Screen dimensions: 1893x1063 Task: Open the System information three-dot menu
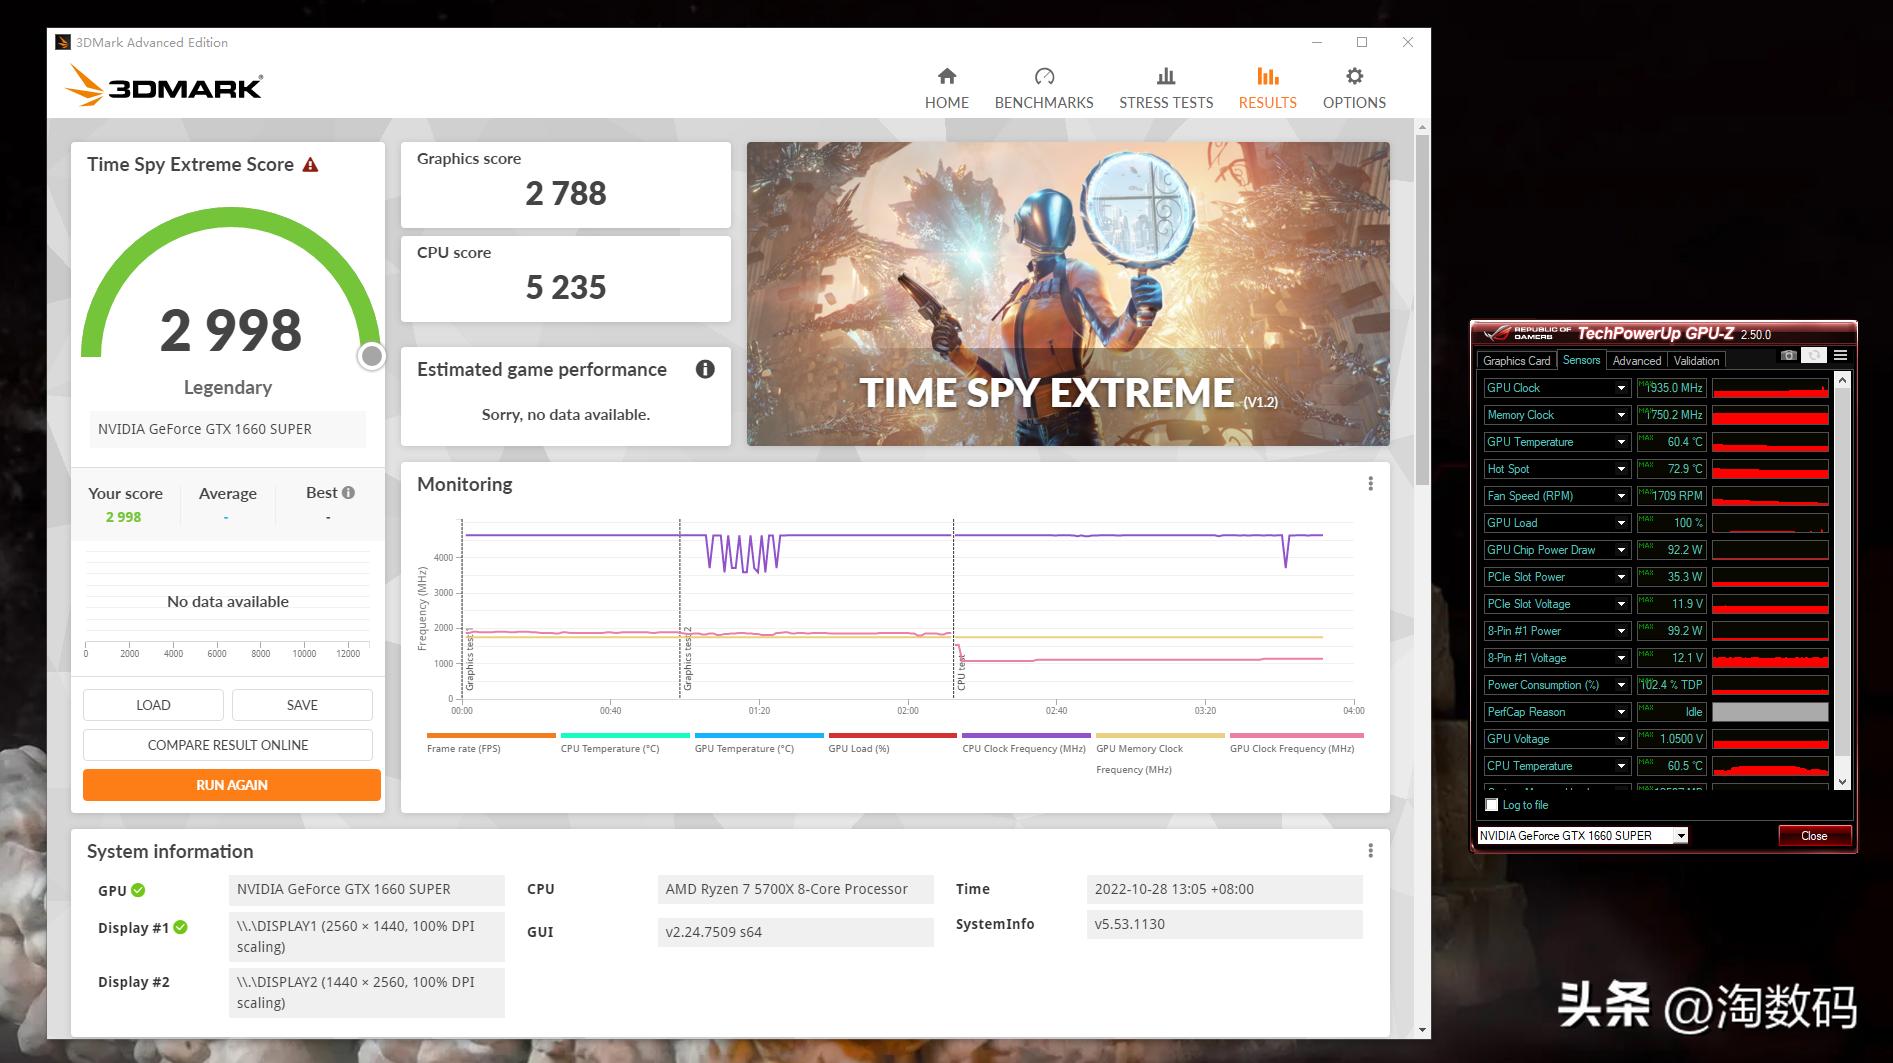(x=1370, y=849)
